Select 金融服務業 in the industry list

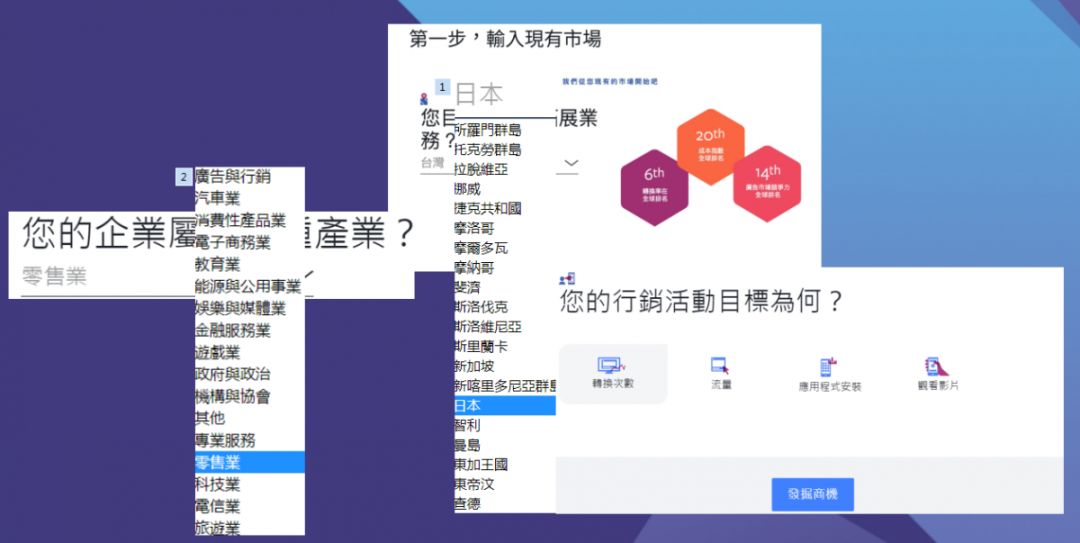click(x=233, y=331)
